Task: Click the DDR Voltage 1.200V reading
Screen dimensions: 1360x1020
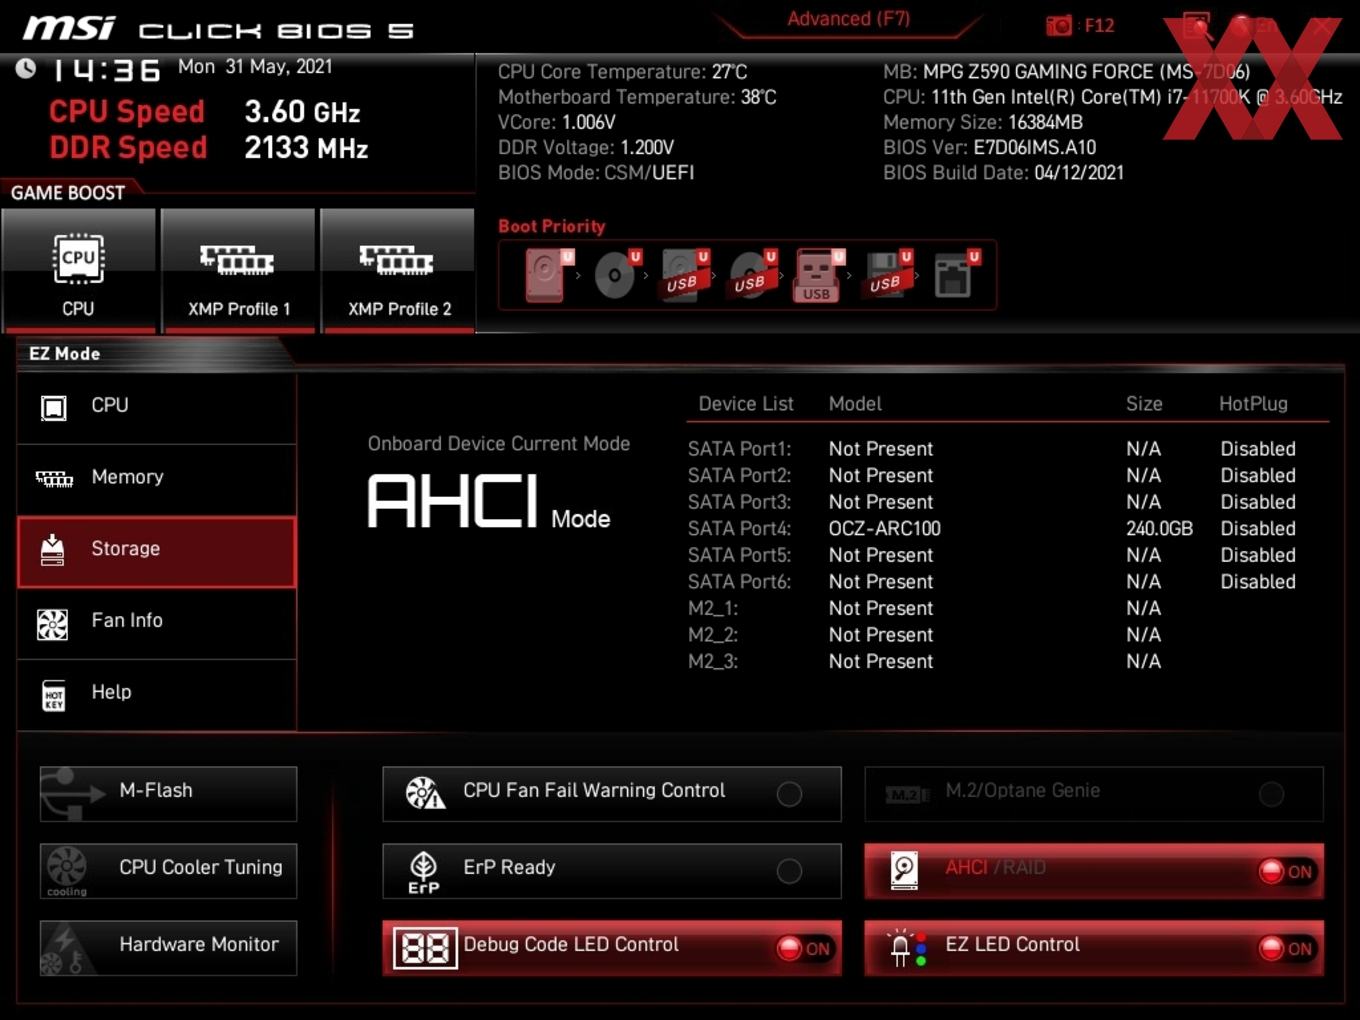Action: pos(586,148)
